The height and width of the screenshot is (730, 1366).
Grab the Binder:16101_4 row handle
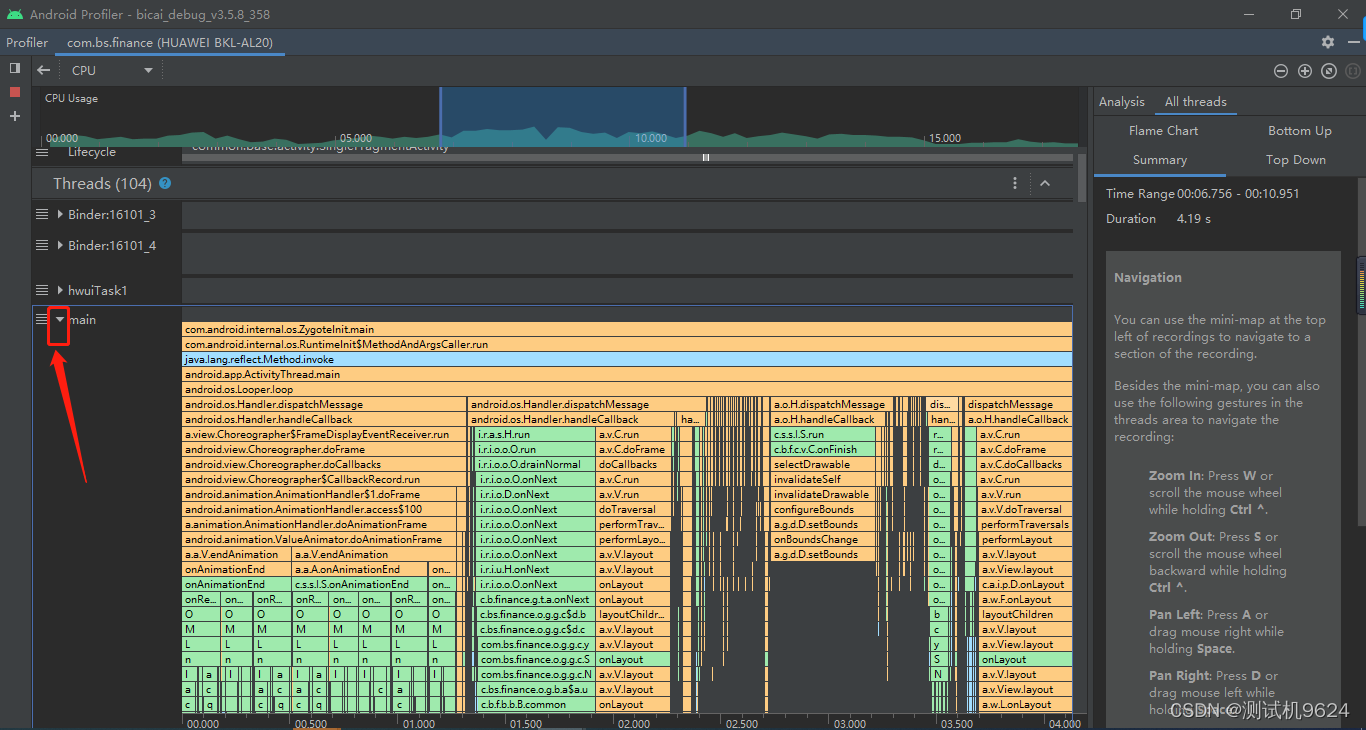(42, 245)
